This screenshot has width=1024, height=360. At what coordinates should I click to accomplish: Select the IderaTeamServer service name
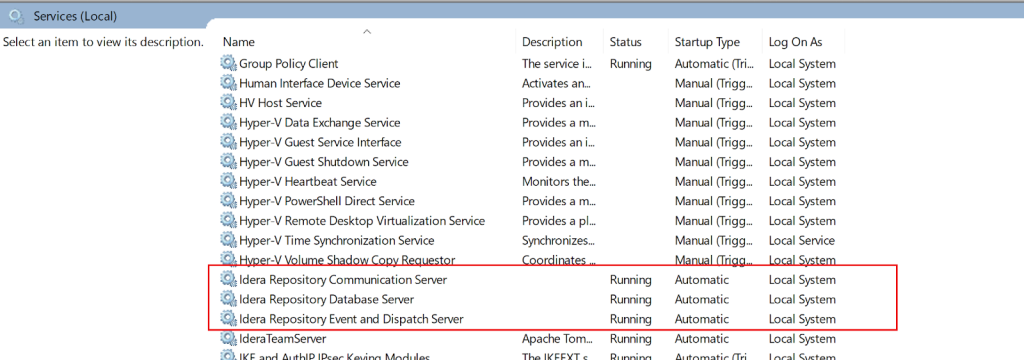coord(282,338)
